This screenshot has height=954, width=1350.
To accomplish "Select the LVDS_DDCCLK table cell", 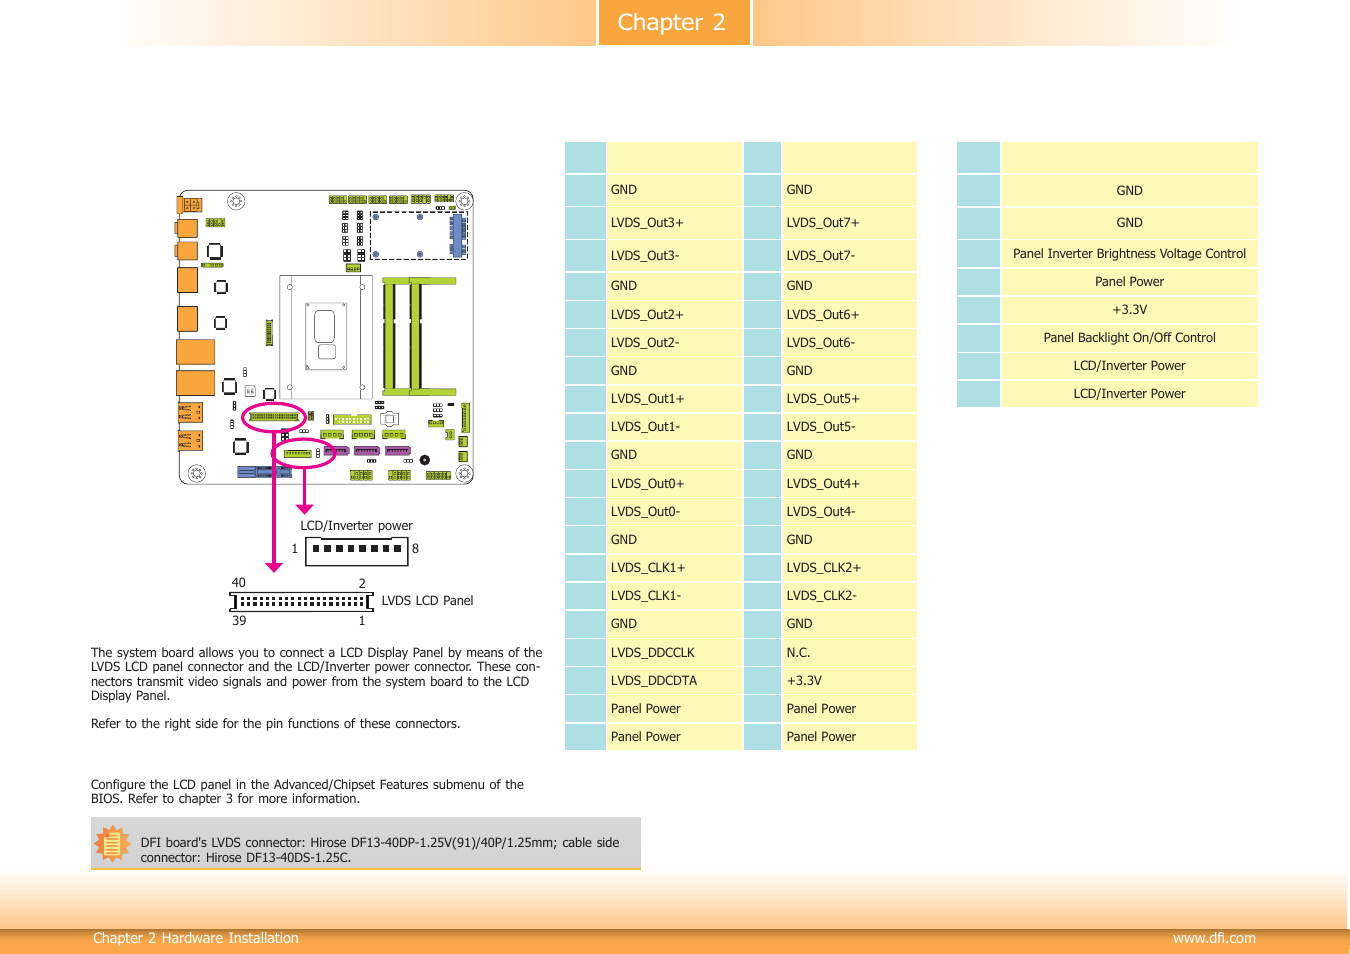I will [674, 653].
